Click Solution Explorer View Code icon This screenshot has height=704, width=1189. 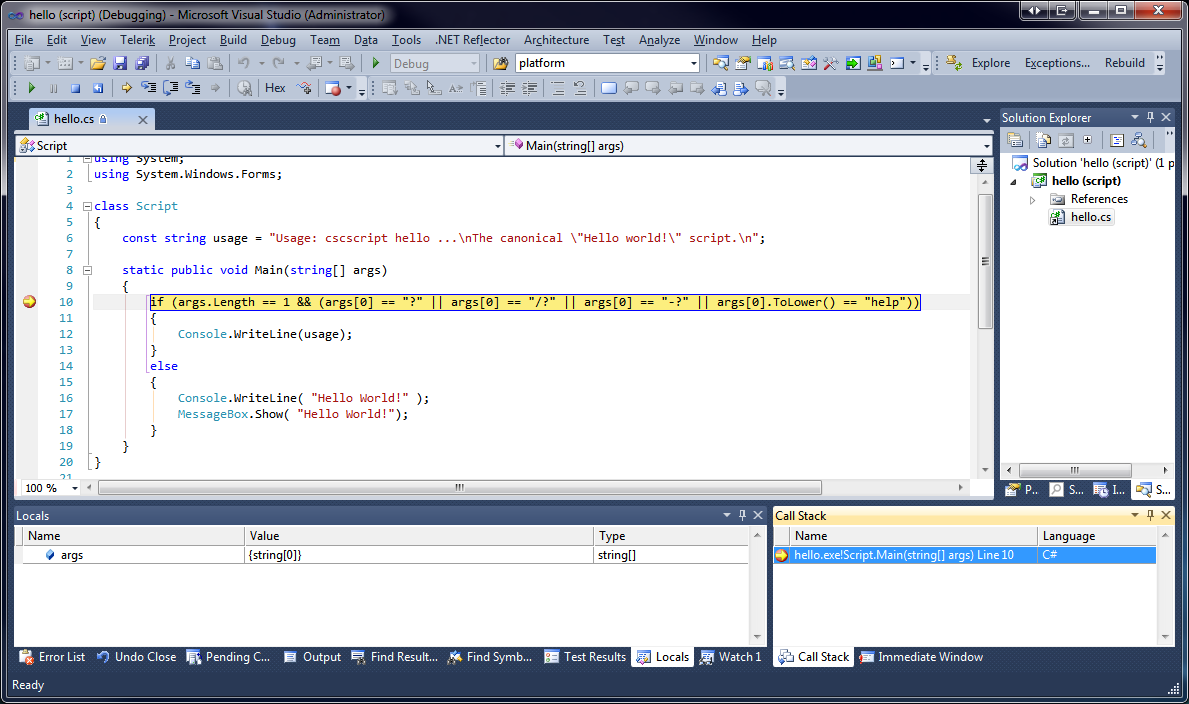pos(1116,140)
